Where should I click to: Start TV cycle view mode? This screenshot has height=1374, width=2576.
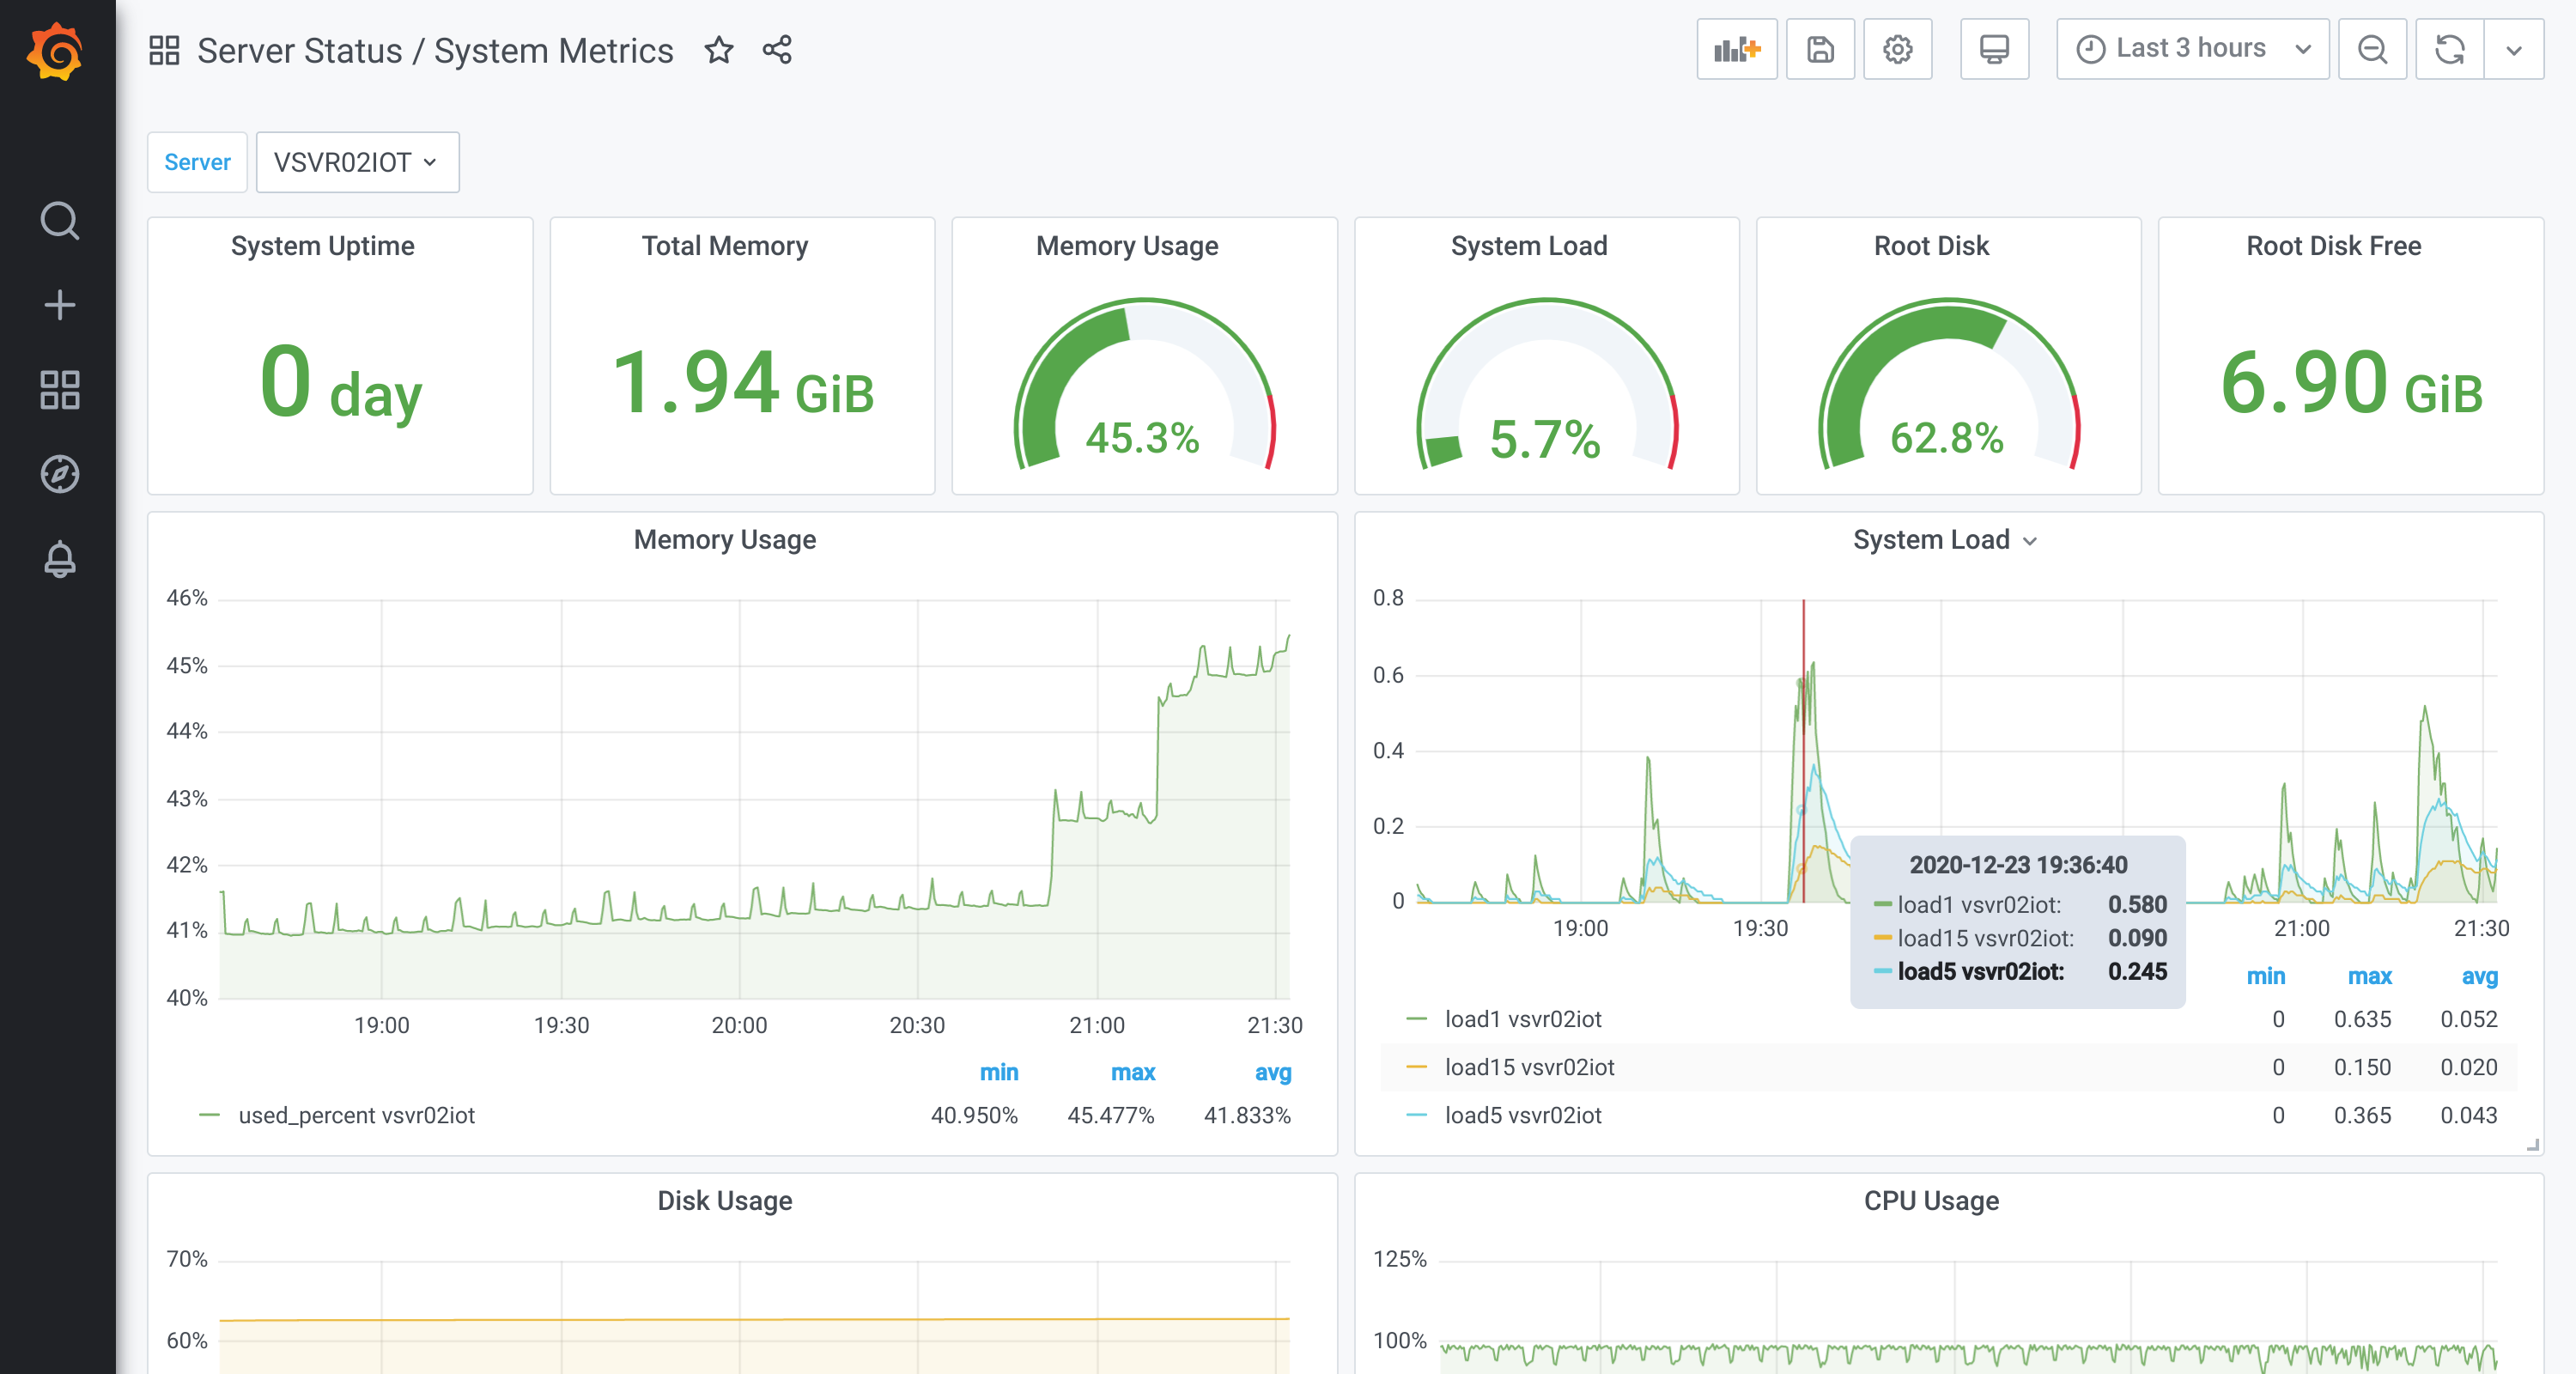(1994, 48)
